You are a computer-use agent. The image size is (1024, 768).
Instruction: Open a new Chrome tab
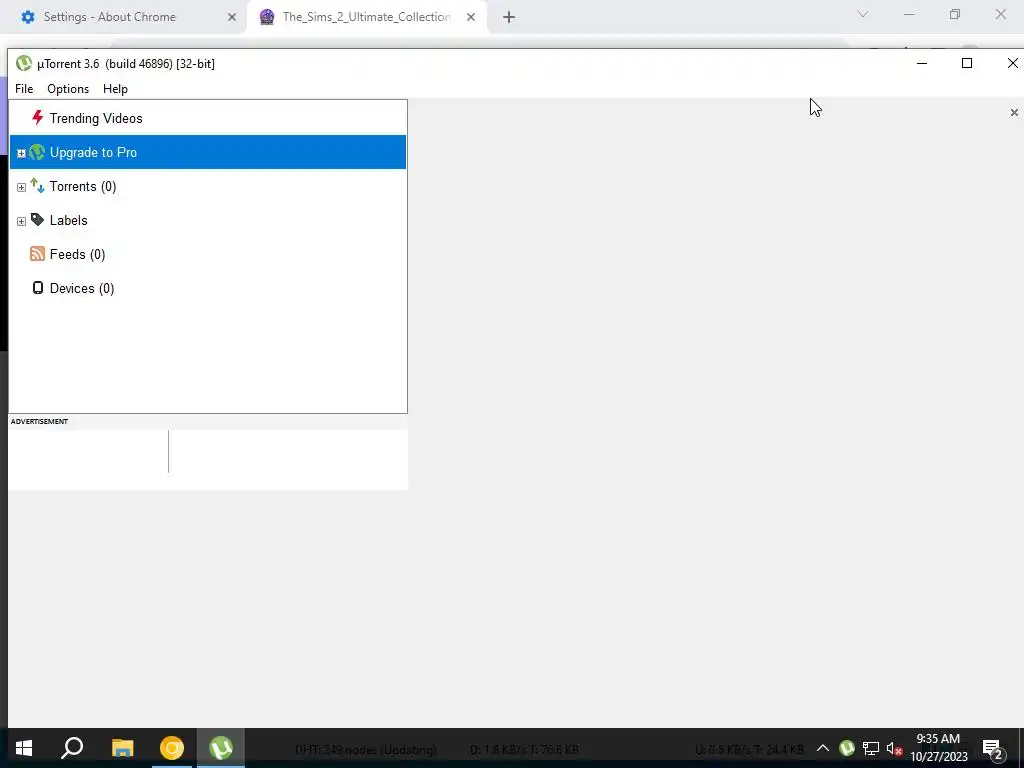509,17
